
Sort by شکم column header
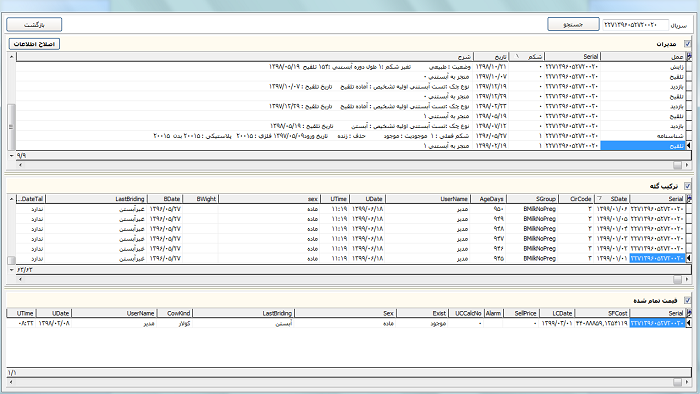coord(526,57)
